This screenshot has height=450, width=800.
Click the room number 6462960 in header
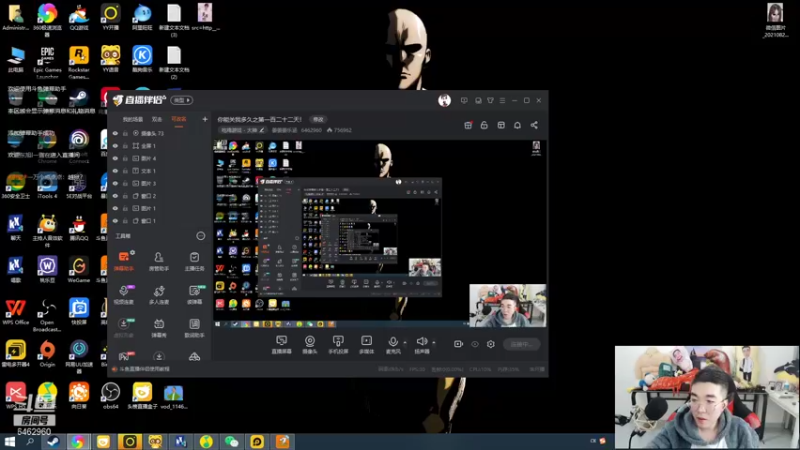click(311, 130)
